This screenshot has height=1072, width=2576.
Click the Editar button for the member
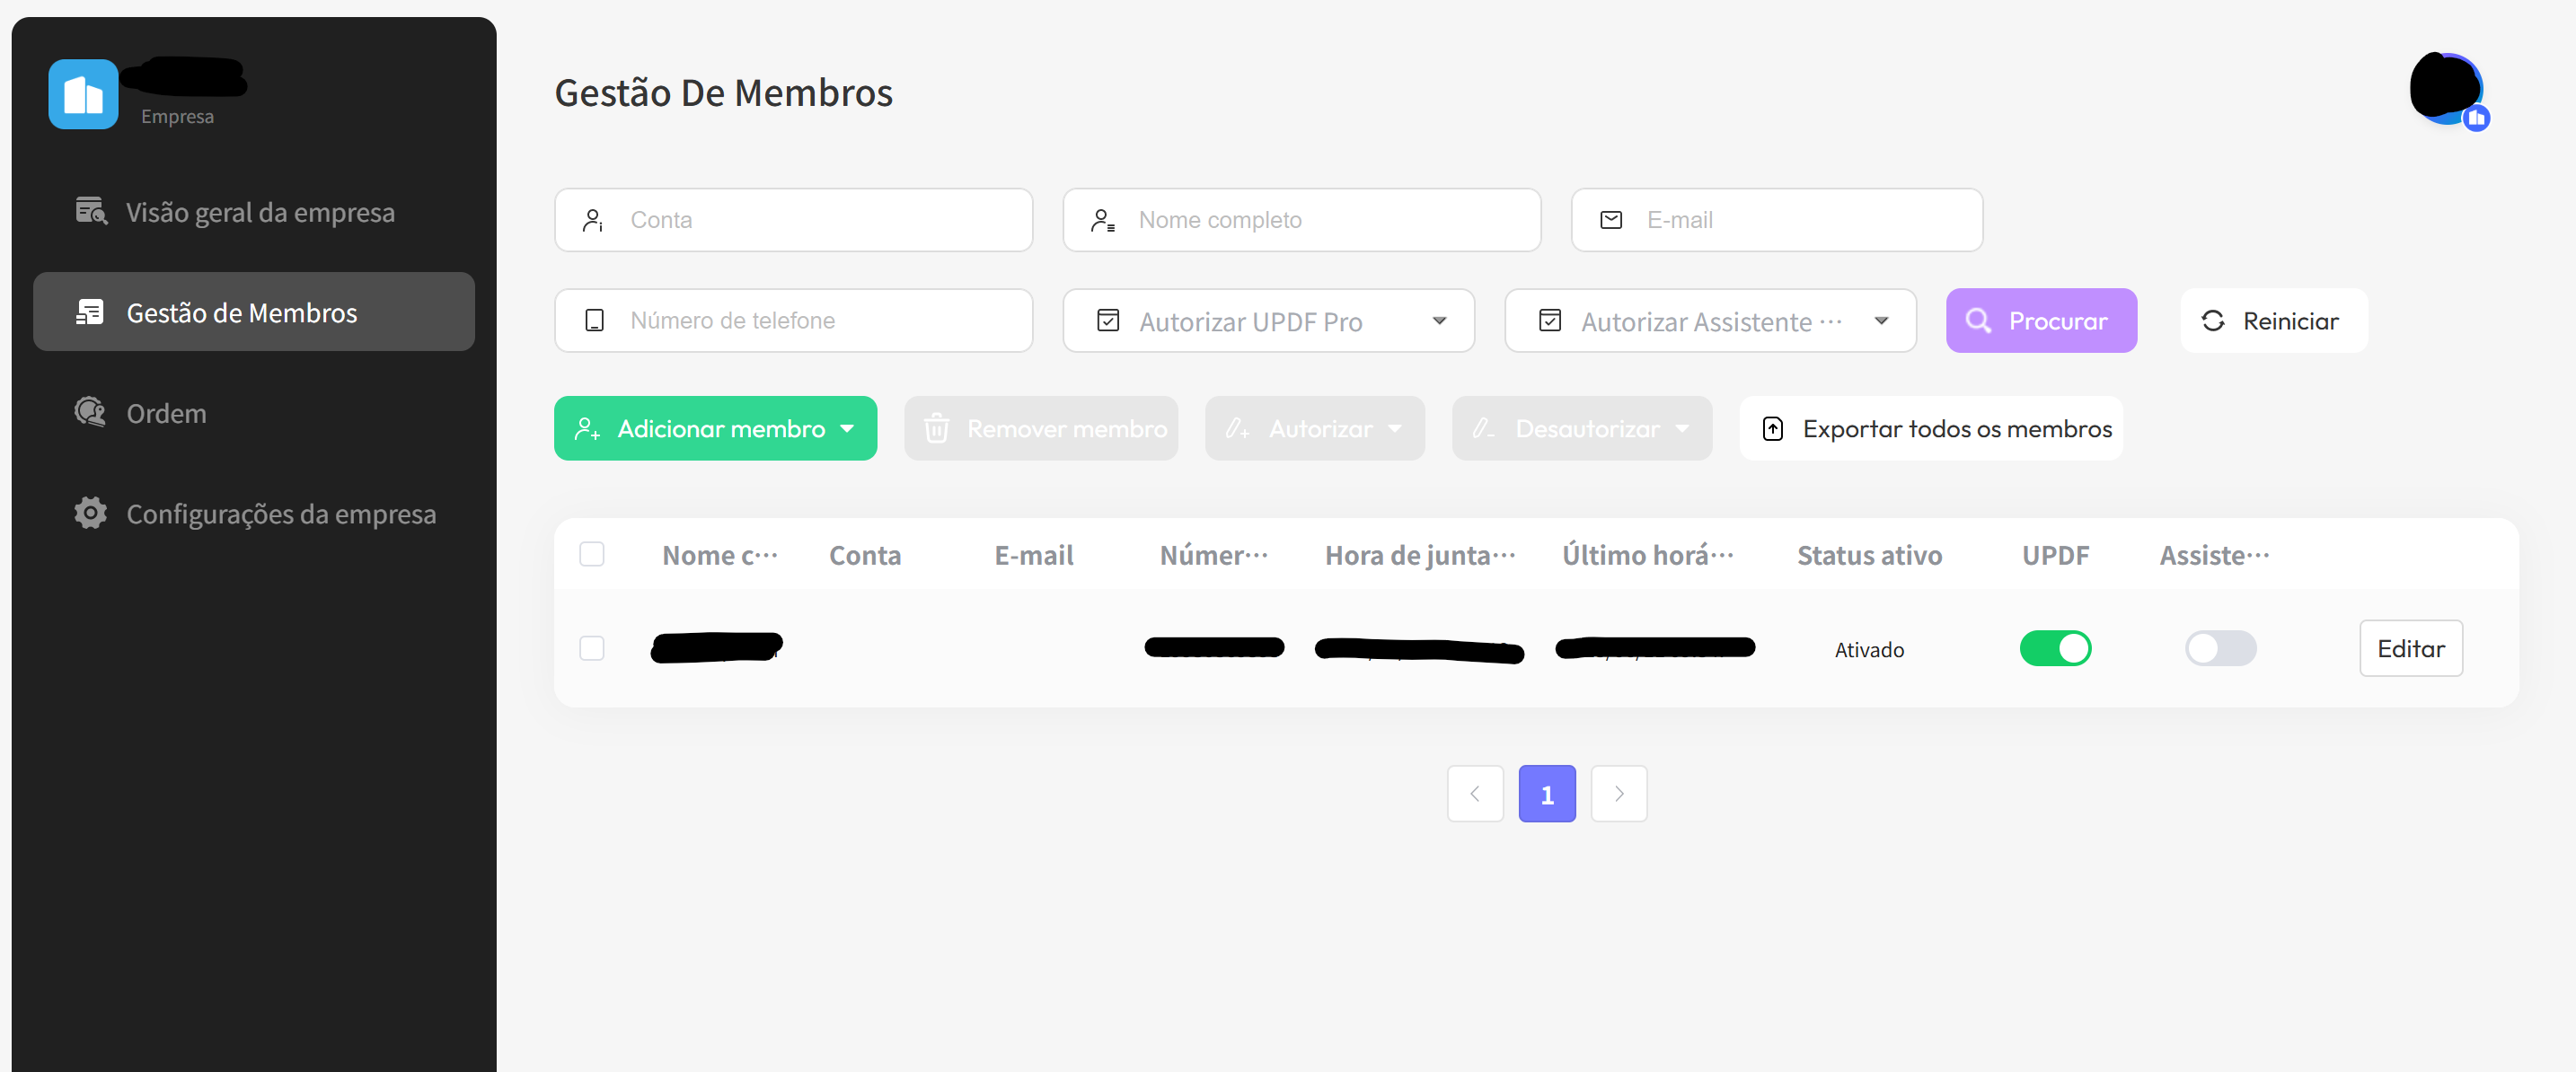click(x=2410, y=648)
